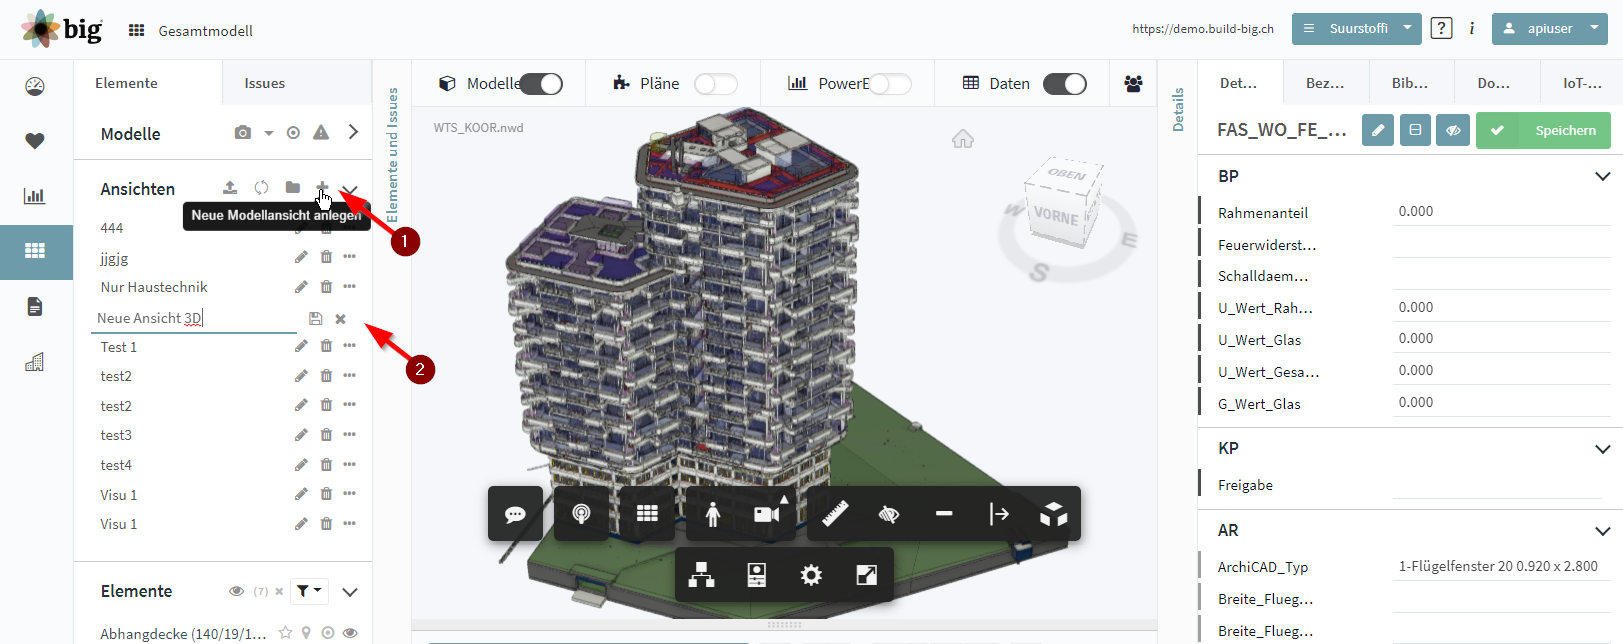Open more options for Test 1 view
This screenshot has width=1623, height=644.
(349, 346)
